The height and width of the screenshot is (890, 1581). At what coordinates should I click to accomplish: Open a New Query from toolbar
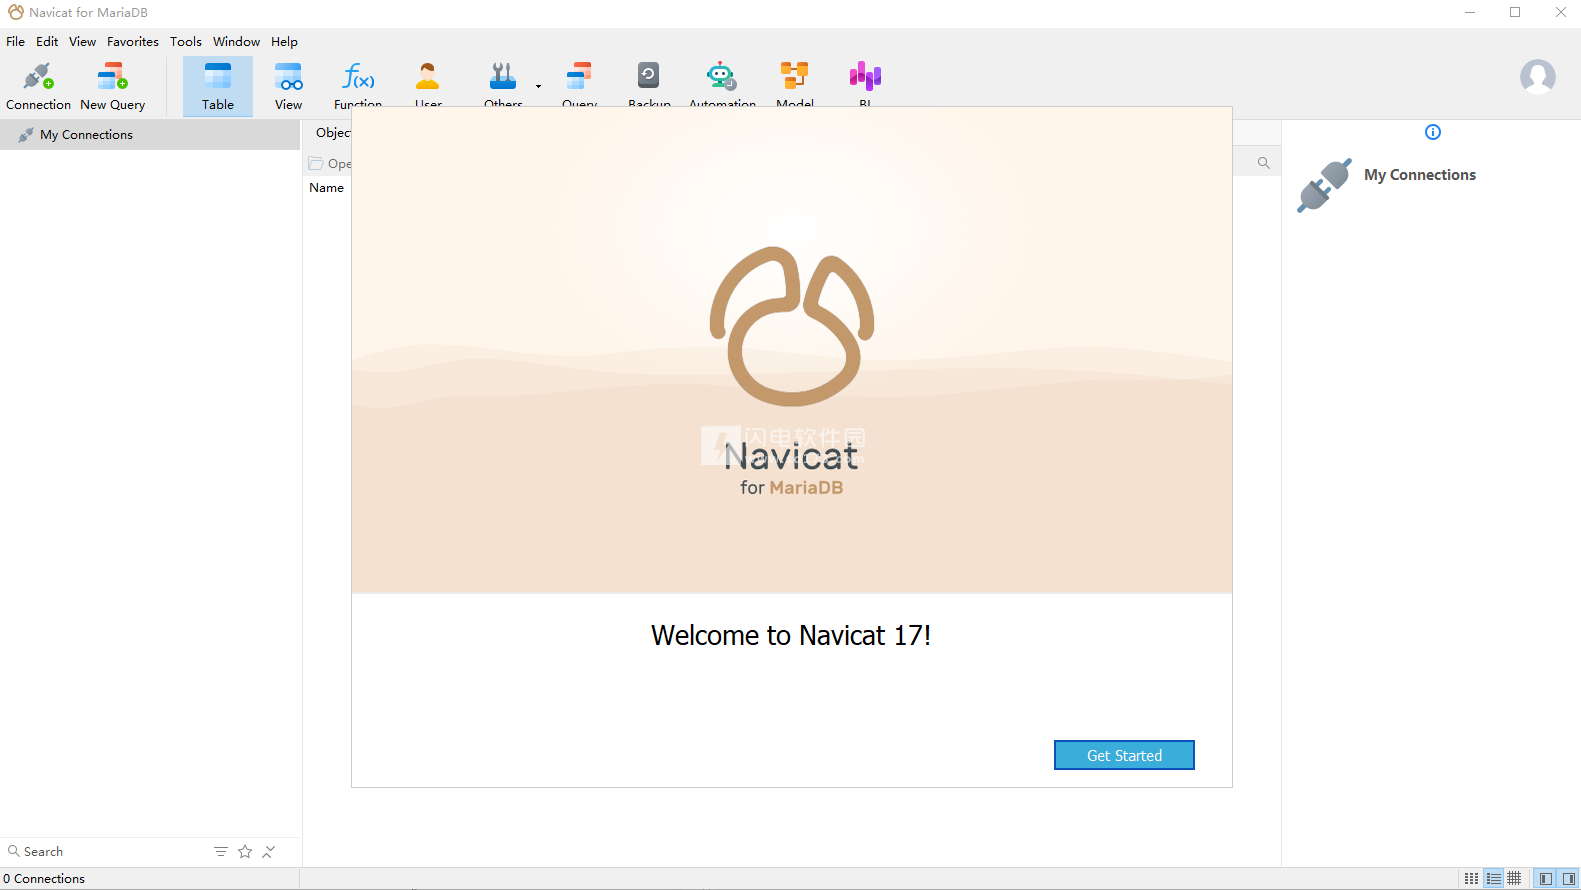pyautogui.click(x=112, y=86)
